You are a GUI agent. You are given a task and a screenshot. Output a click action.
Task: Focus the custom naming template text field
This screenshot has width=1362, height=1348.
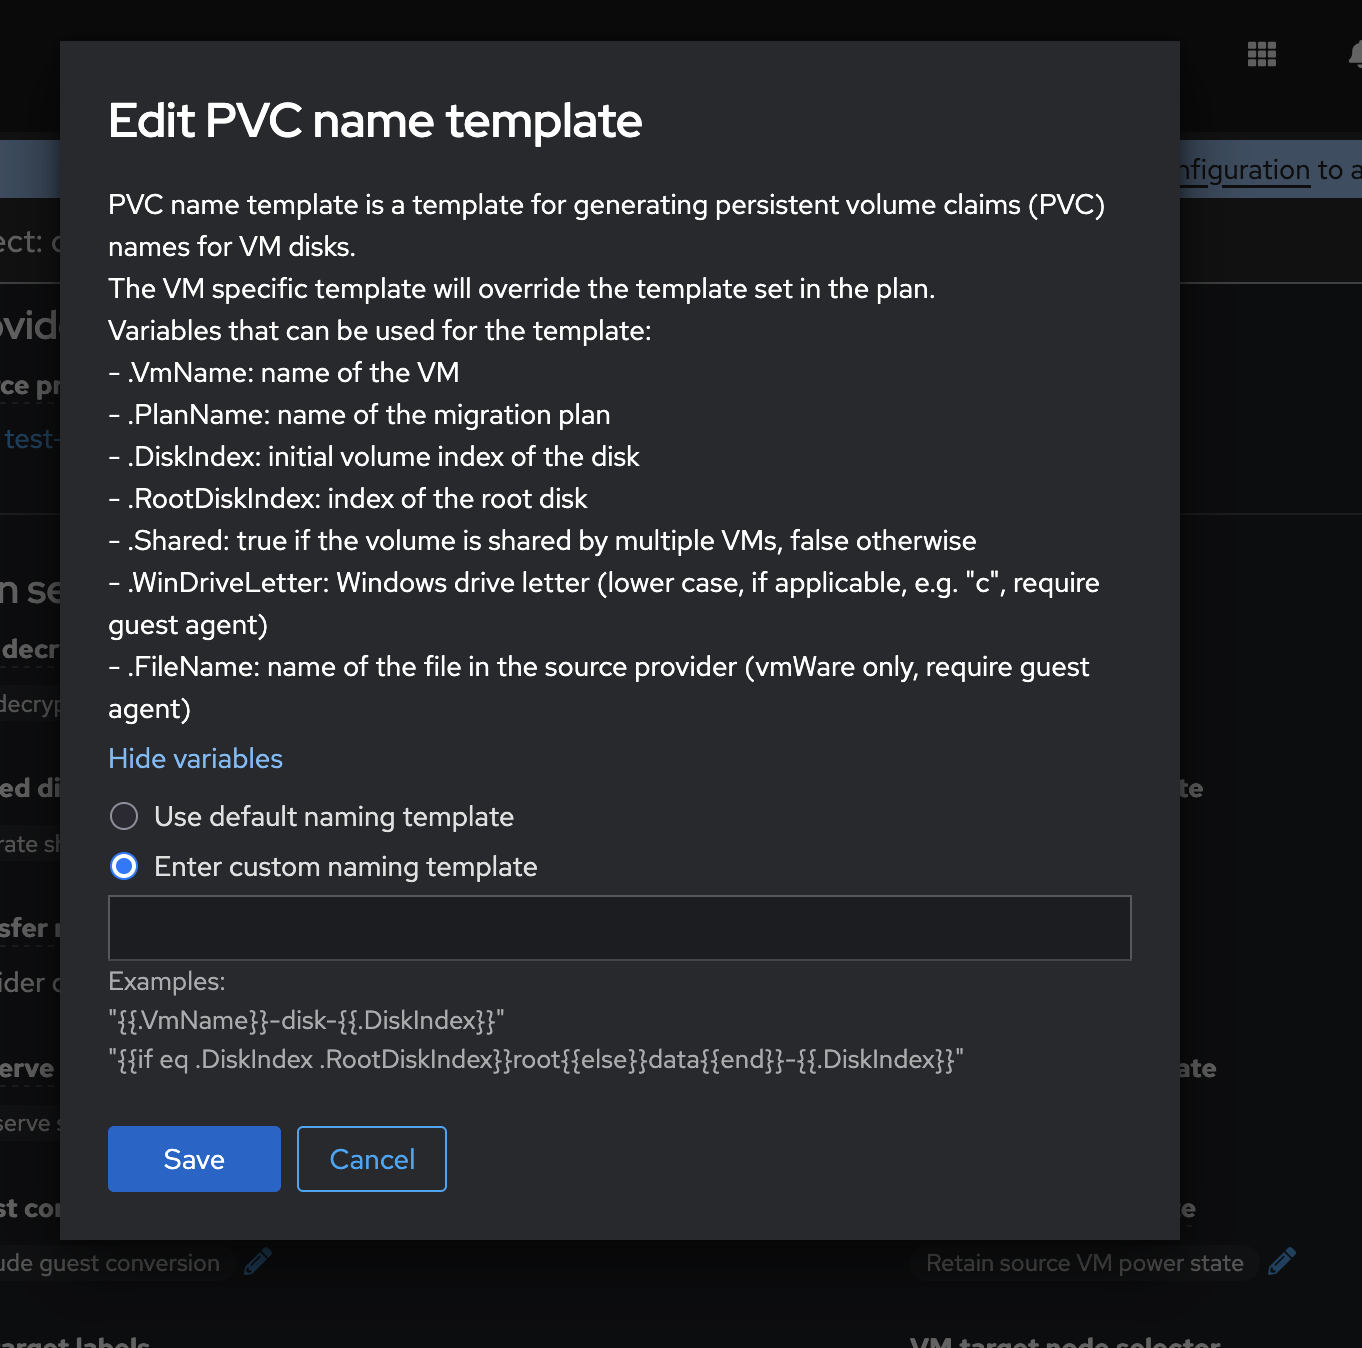pyautogui.click(x=619, y=928)
